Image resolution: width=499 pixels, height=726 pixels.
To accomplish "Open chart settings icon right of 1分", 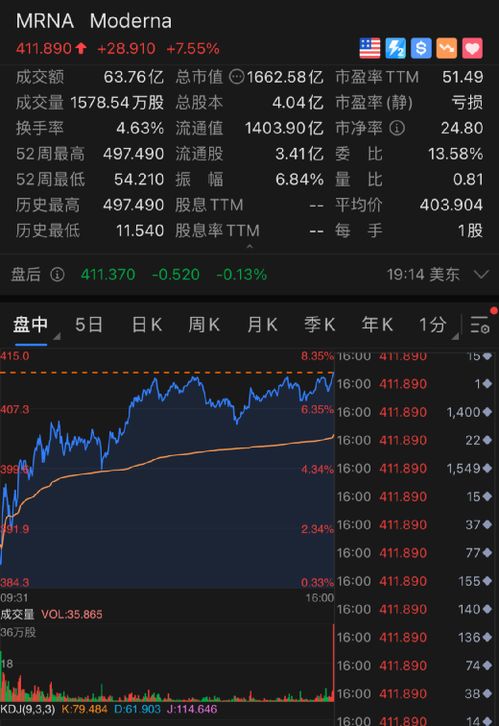I will click(x=480, y=325).
